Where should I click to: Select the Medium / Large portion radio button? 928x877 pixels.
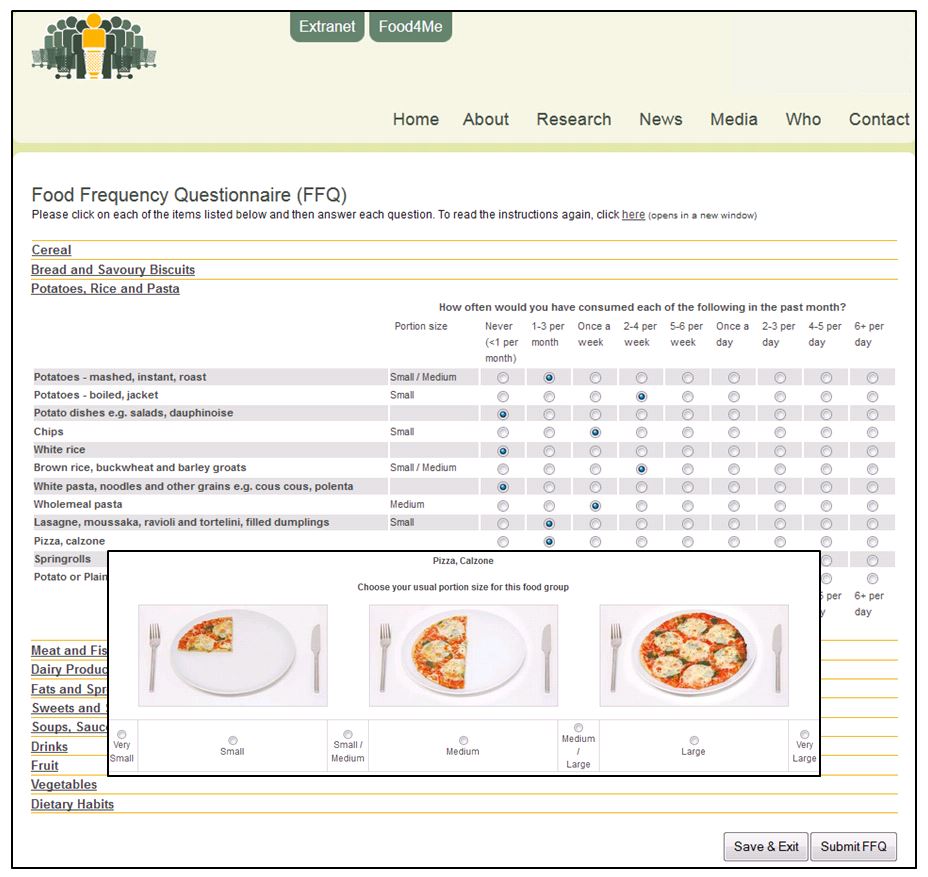tap(578, 728)
